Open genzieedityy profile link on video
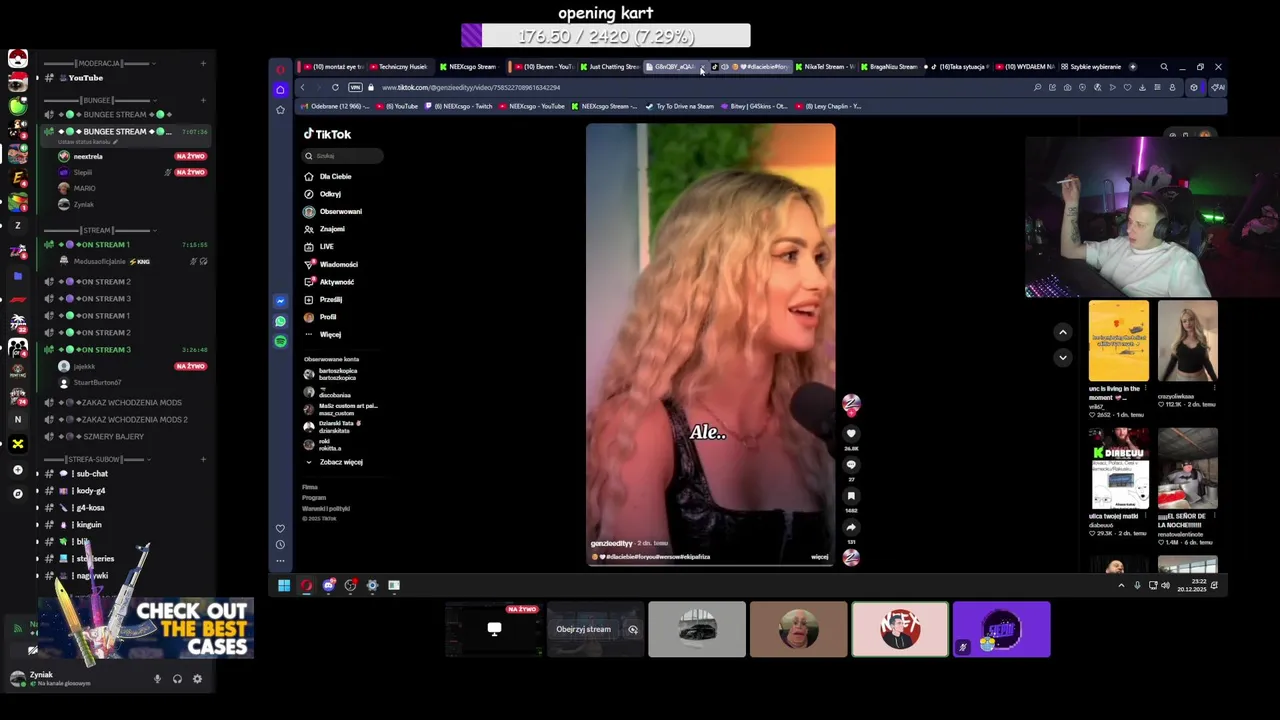Image resolution: width=1280 pixels, height=720 pixels. (x=611, y=544)
